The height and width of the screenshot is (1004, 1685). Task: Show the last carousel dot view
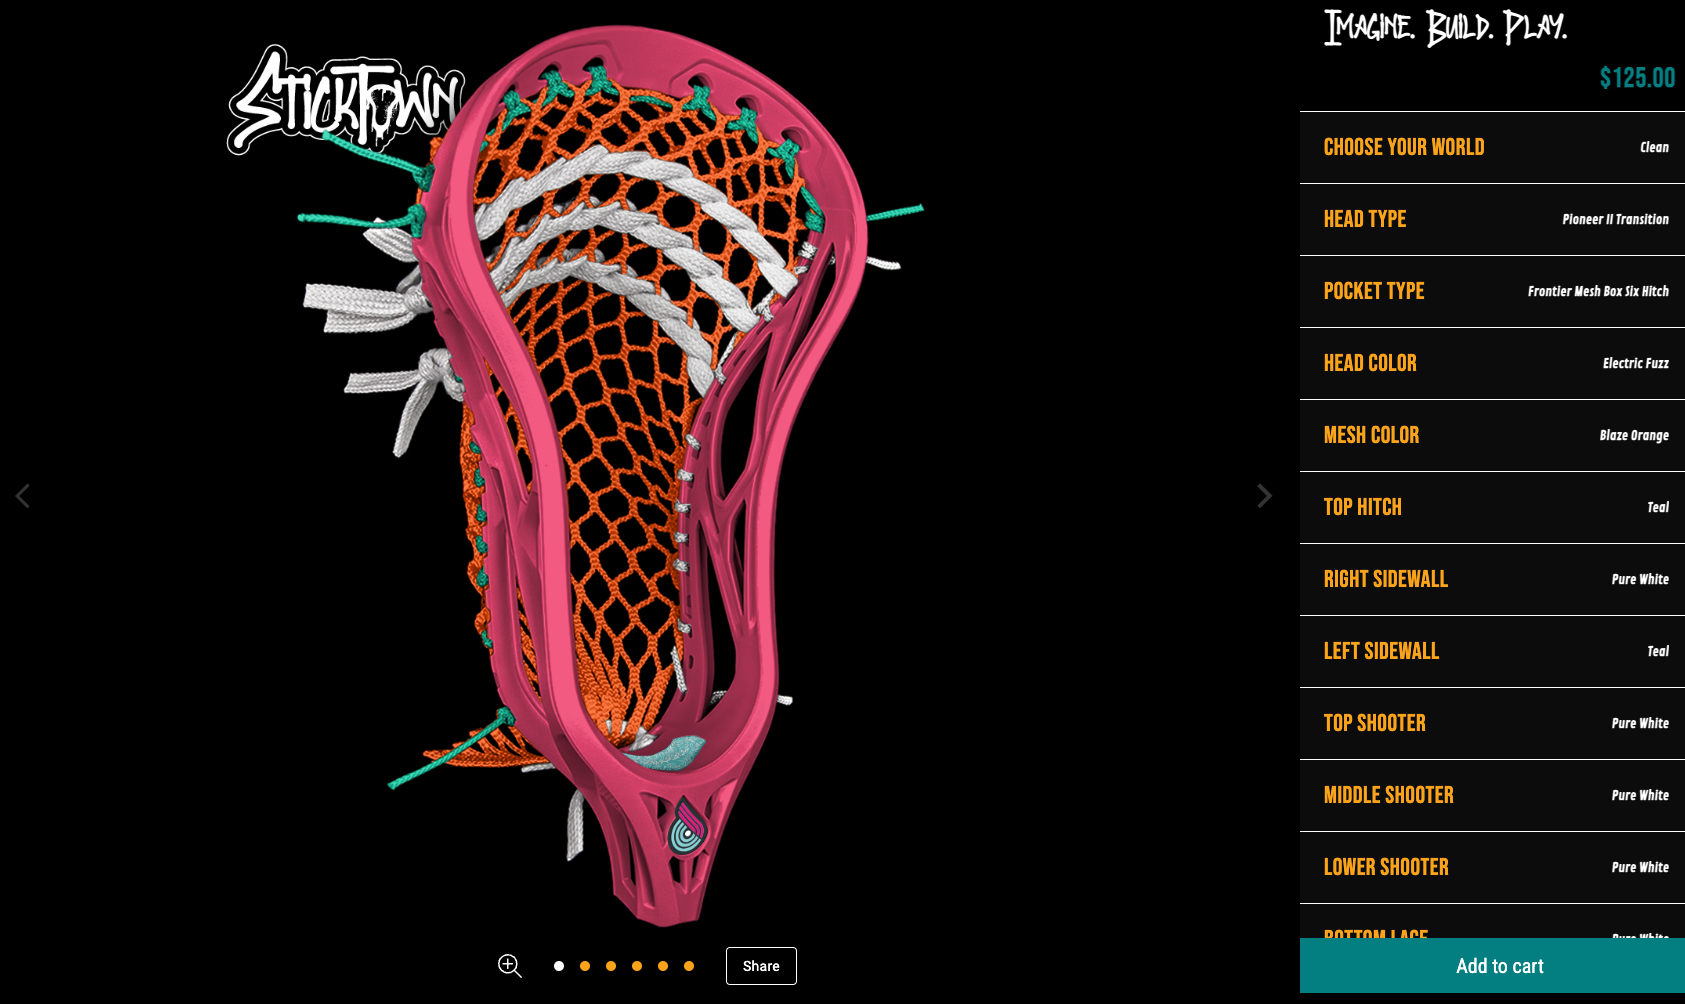click(689, 966)
